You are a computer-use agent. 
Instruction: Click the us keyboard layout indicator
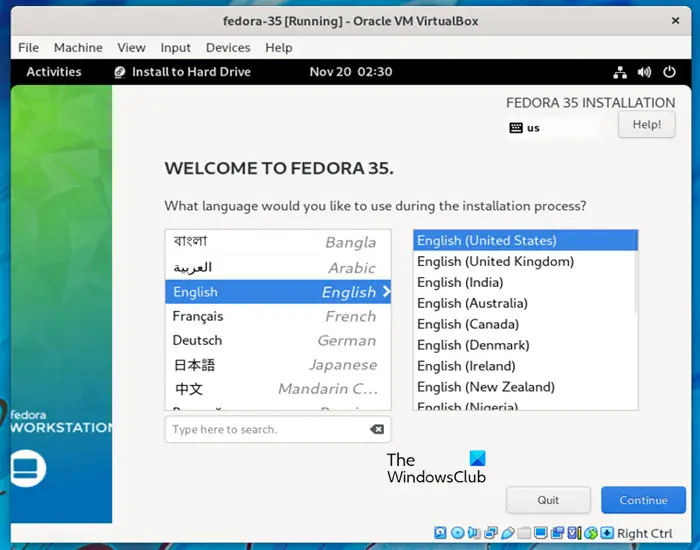525,128
